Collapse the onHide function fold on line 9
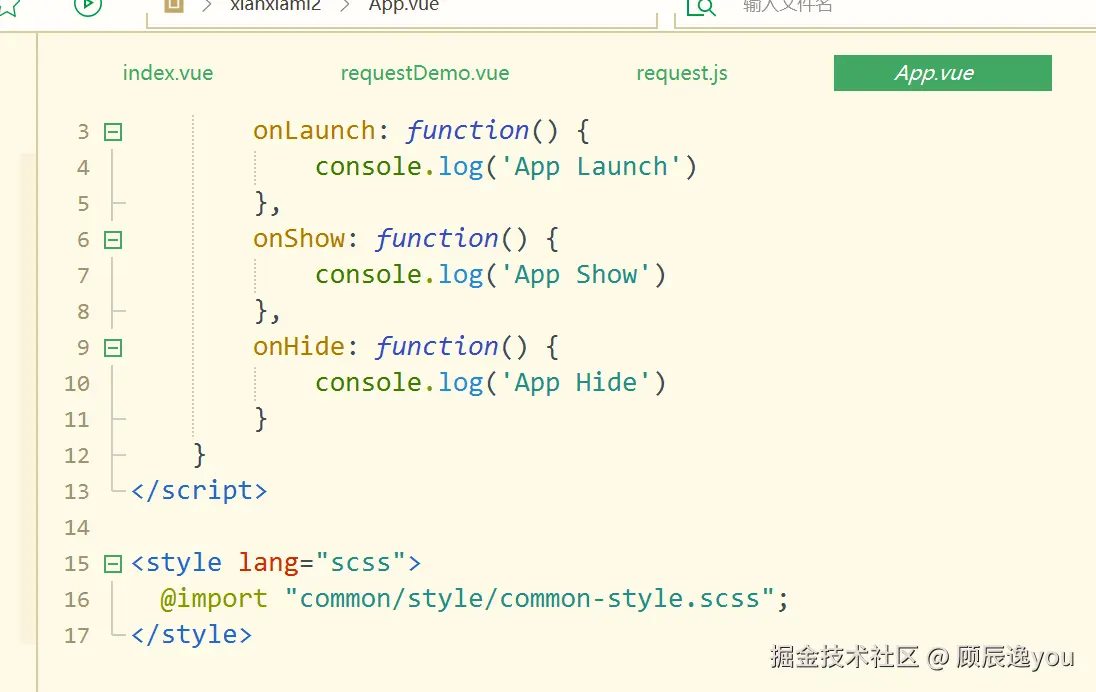The image size is (1096, 692). [x=113, y=348]
